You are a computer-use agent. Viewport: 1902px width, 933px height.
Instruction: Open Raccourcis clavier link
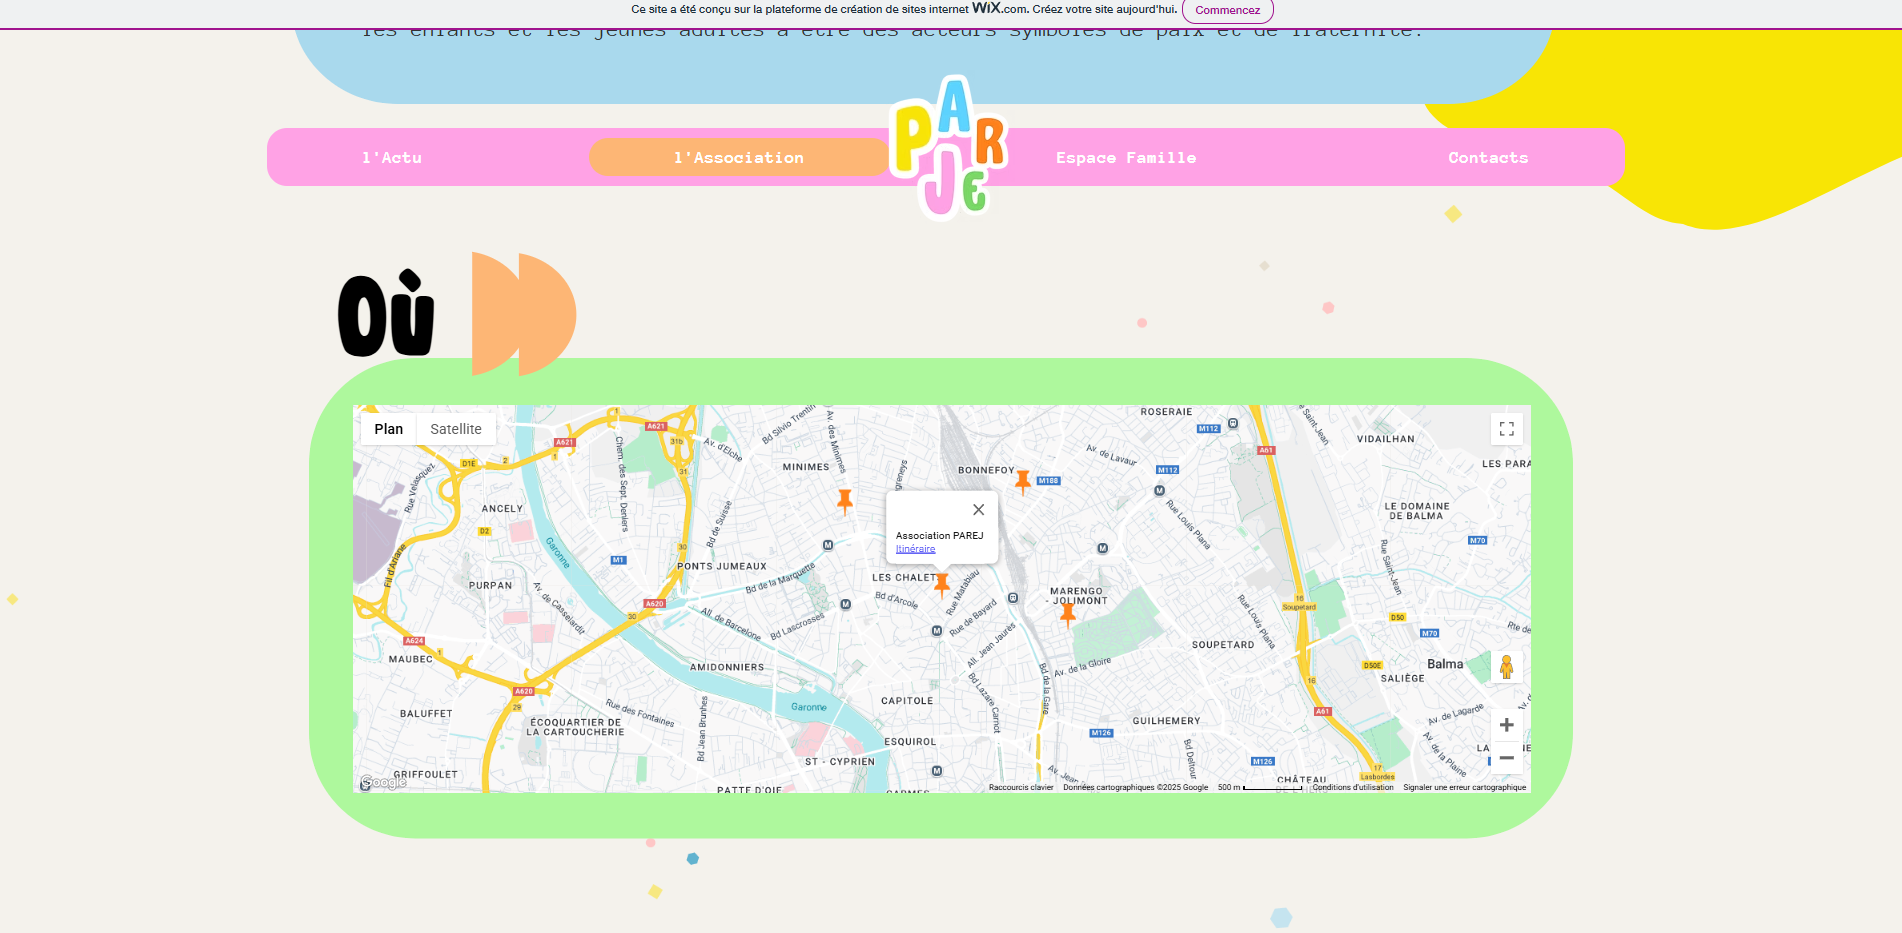pyautogui.click(x=1021, y=787)
